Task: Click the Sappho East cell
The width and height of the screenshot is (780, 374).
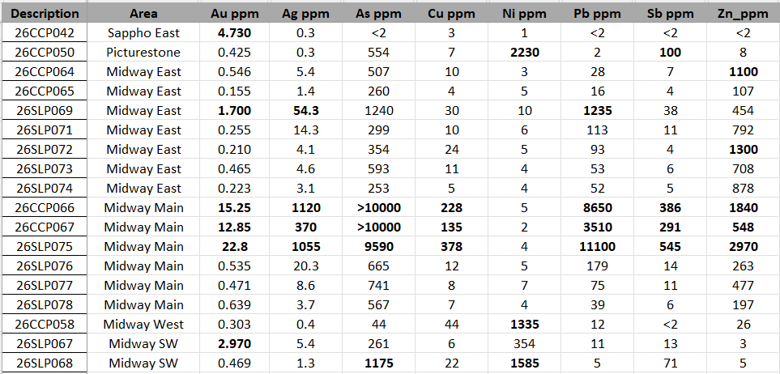Action: click(x=144, y=33)
